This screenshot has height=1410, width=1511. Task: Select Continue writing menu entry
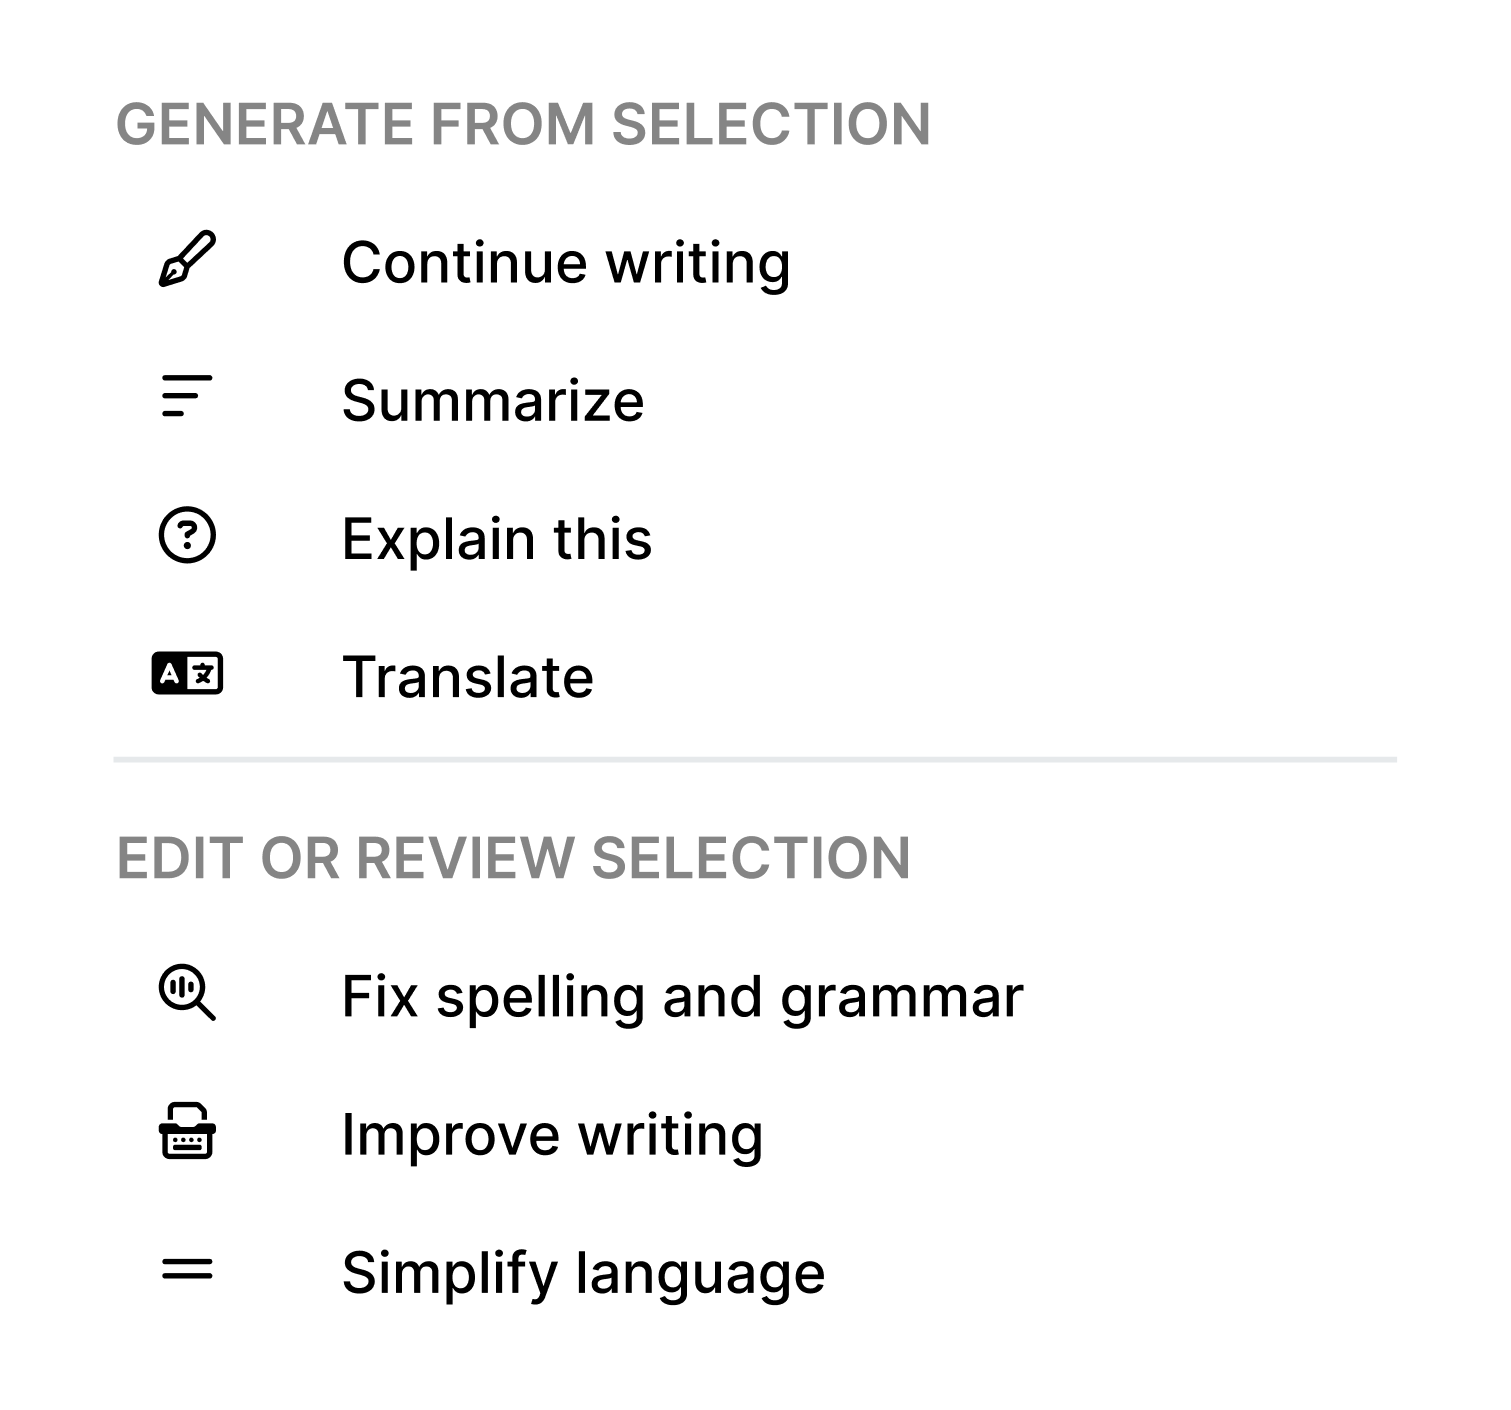pyautogui.click(x=565, y=262)
